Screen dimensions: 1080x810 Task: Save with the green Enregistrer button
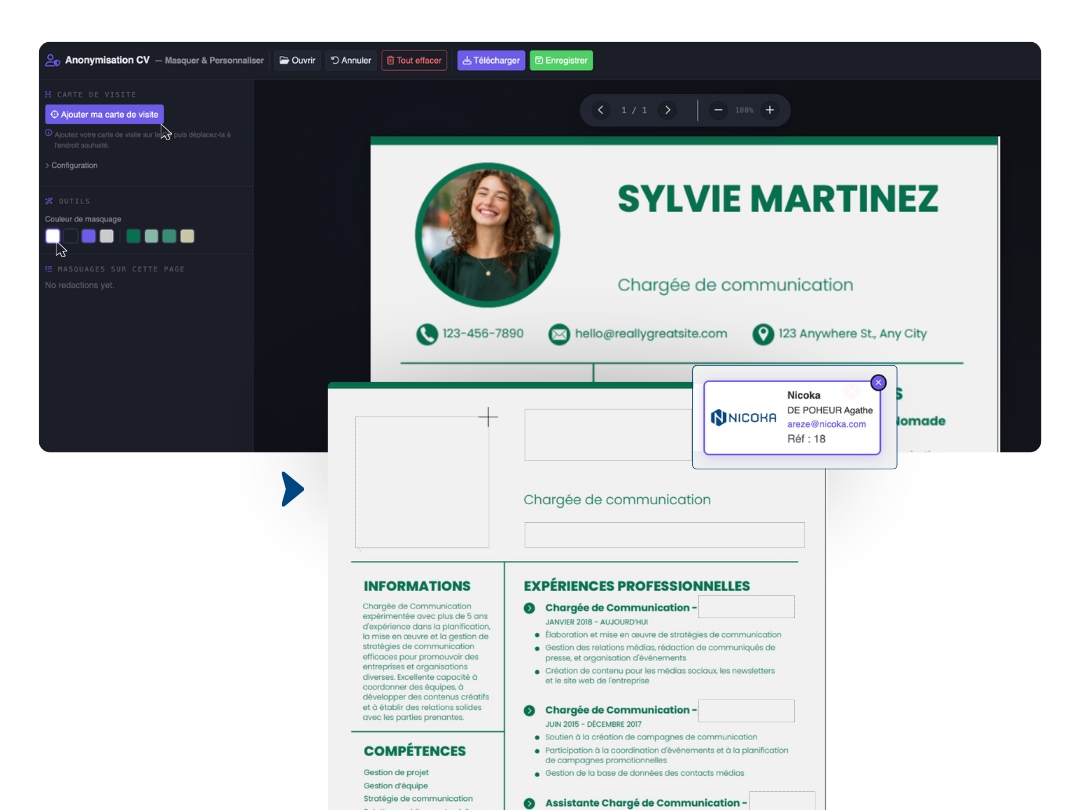[x=561, y=60]
